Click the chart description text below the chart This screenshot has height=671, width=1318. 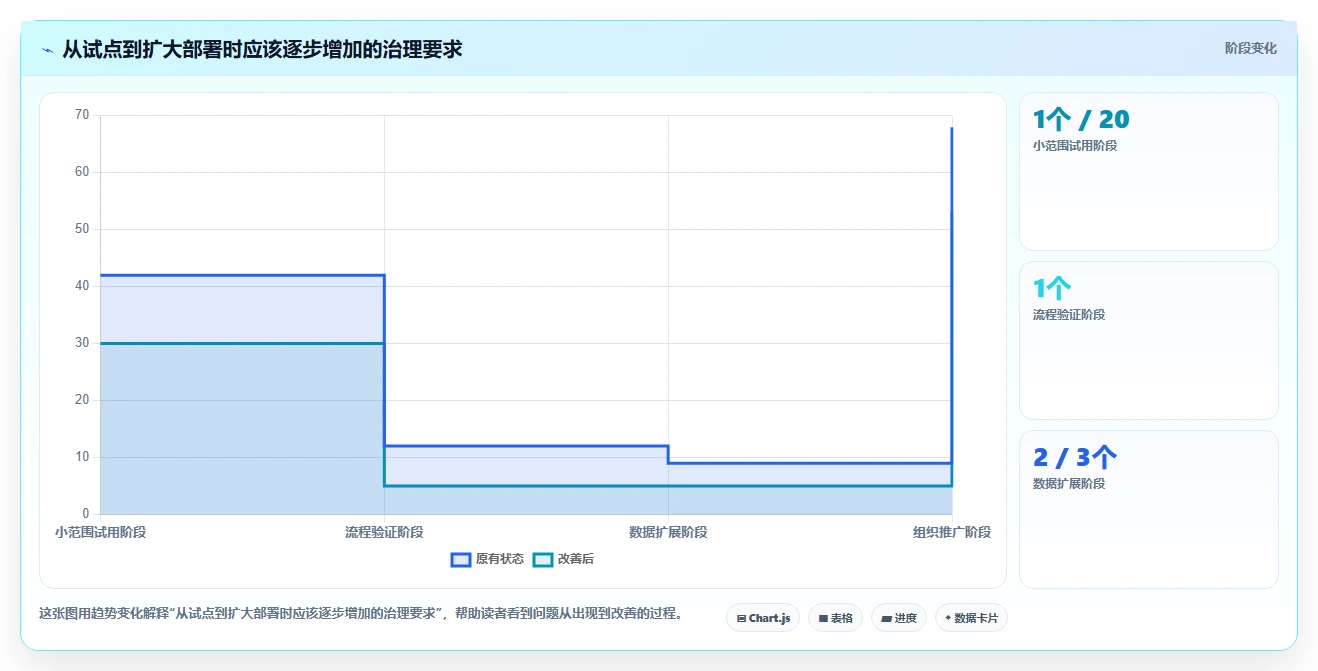[360, 614]
